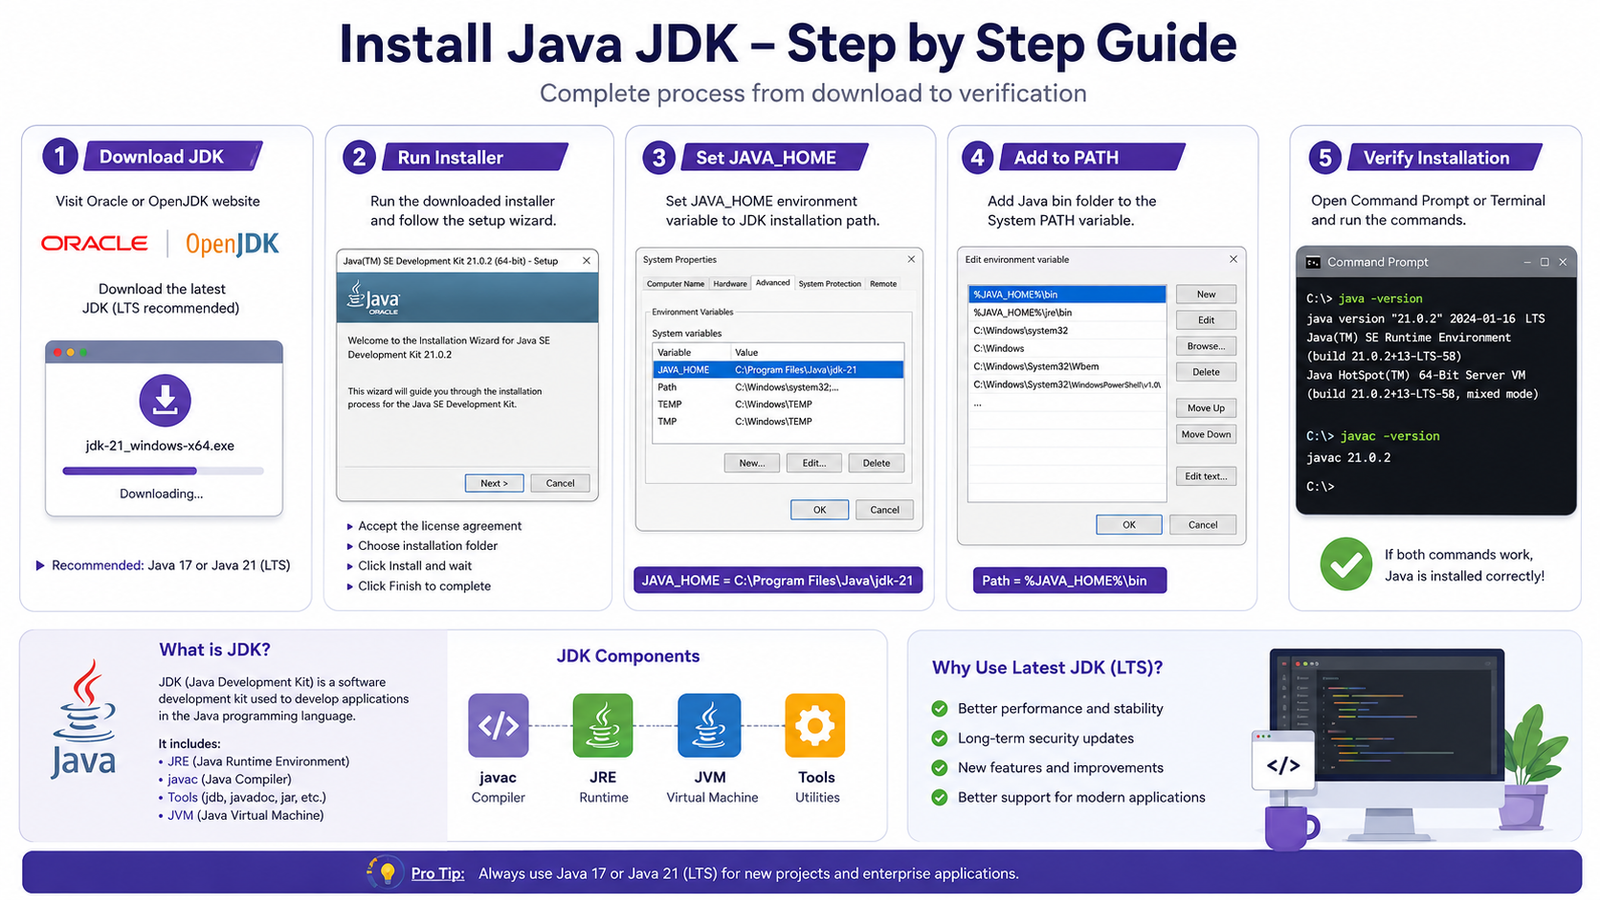Viewport: 1600px width, 900px height.
Task: Minimize the Command Prompt window
Action: (1527, 262)
